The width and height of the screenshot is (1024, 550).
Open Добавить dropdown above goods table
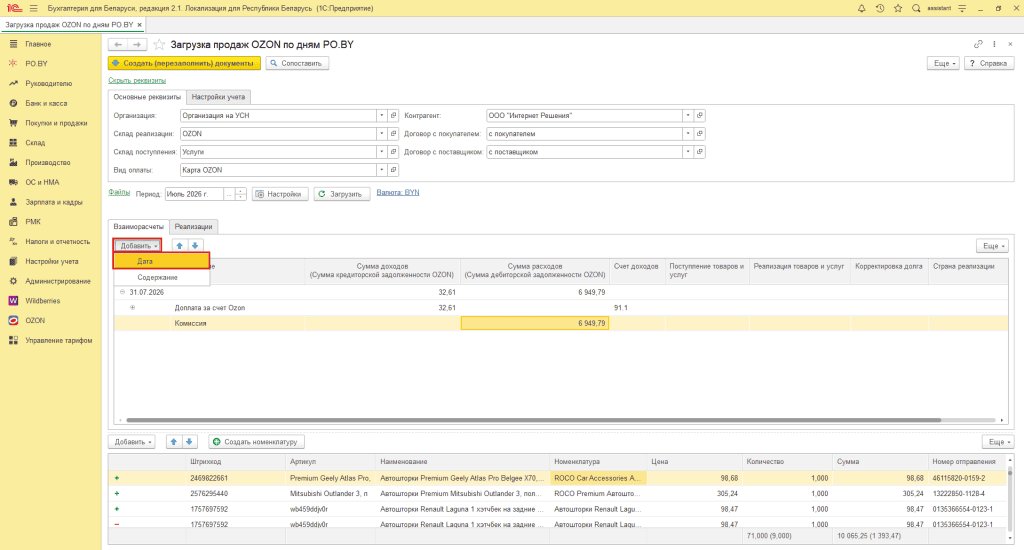click(x=132, y=442)
